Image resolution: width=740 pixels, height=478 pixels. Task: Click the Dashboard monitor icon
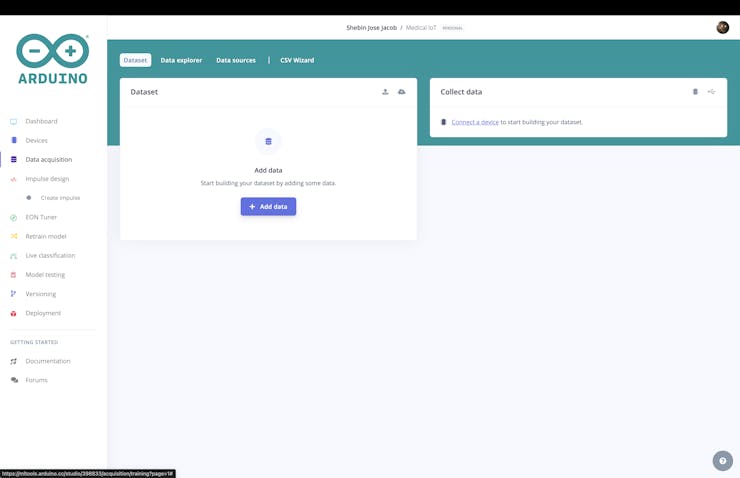click(14, 121)
